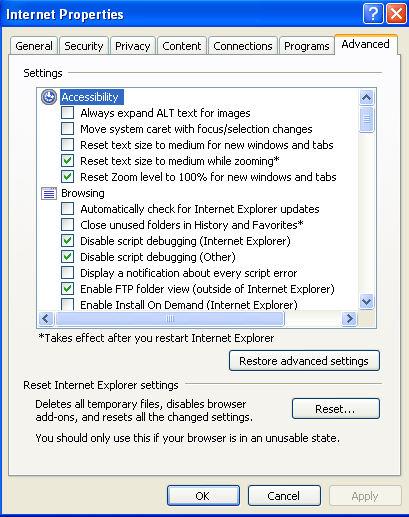409x517 pixels.
Task: Click the Browsing category icon
Action: (49, 193)
